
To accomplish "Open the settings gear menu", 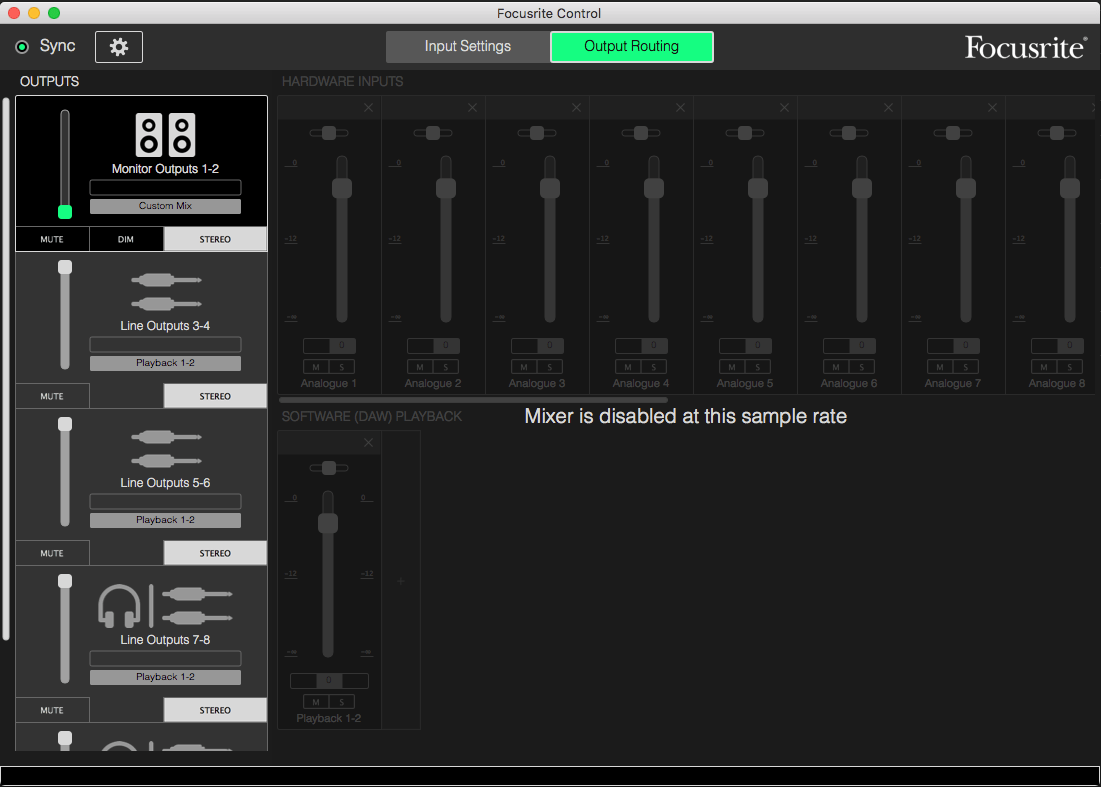I will (118, 46).
